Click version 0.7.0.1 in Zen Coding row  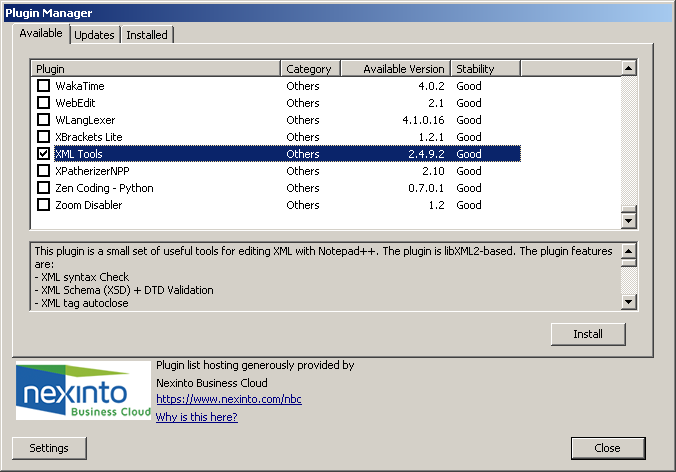[x=426, y=188]
